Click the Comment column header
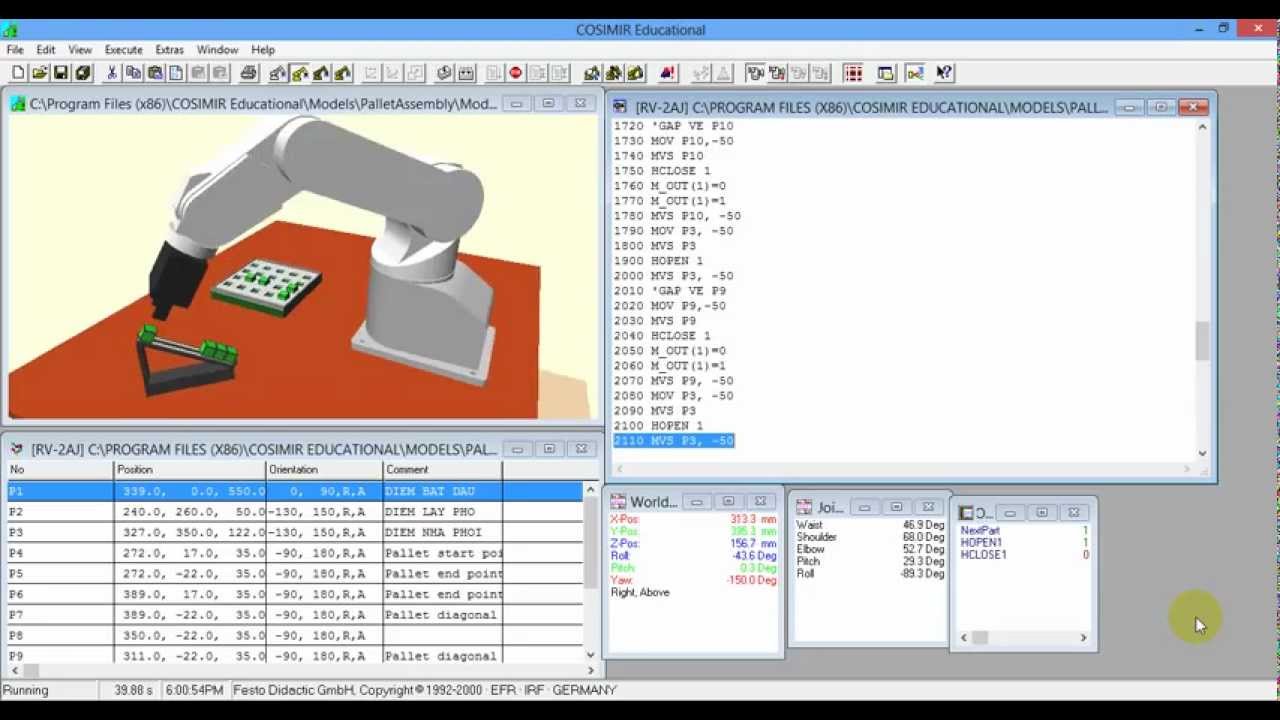The height and width of the screenshot is (720, 1280). pos(443,469)
